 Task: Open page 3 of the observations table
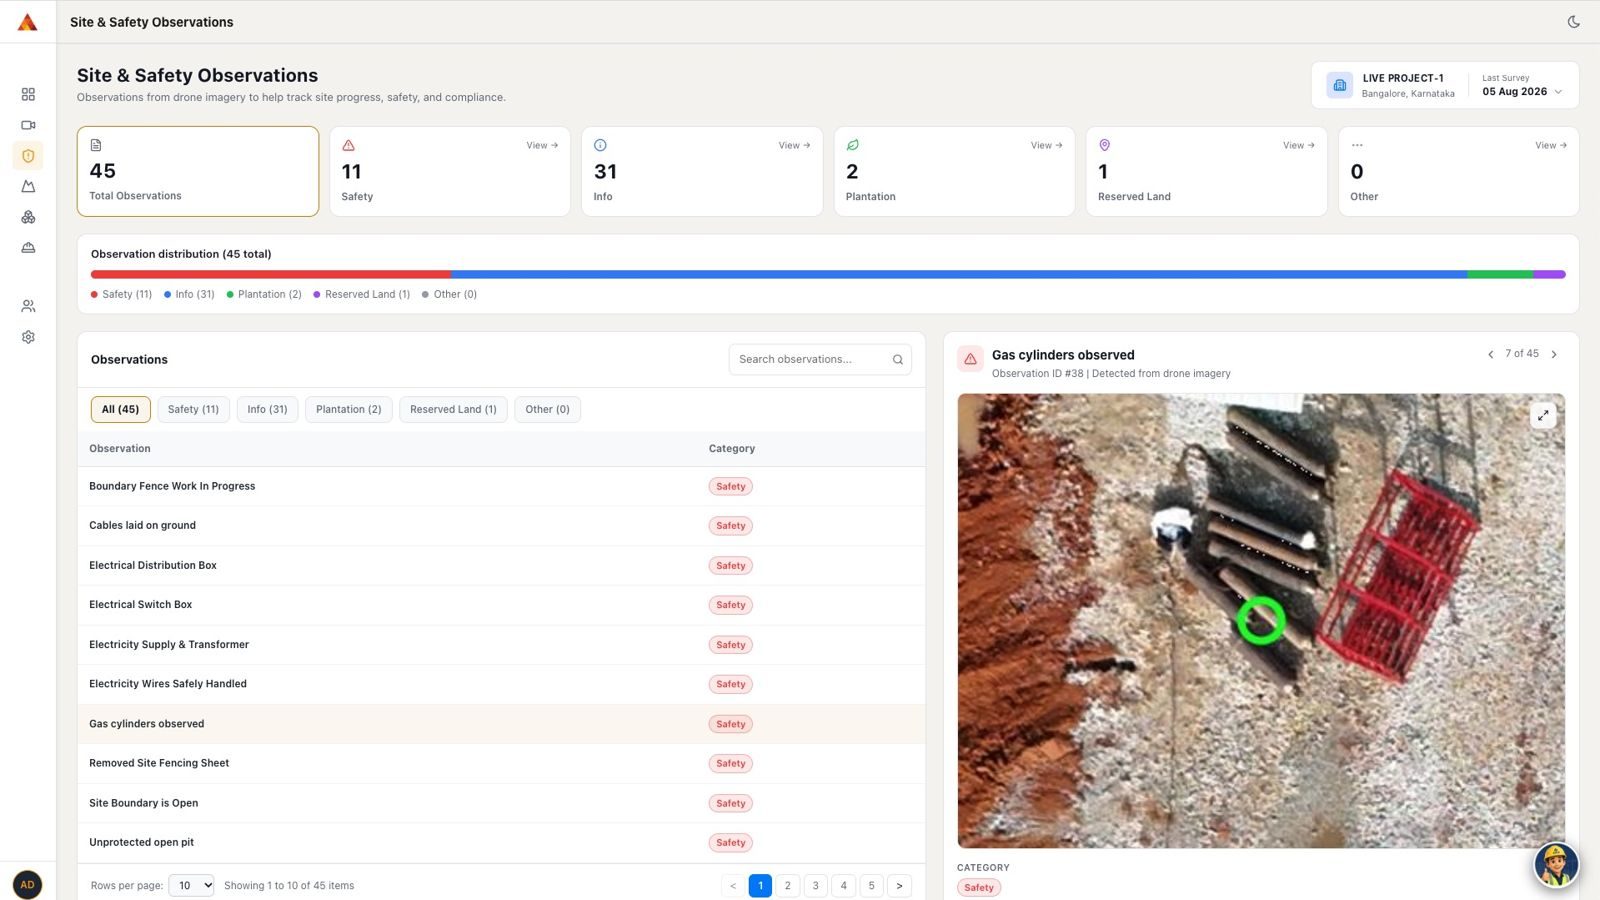click(x=815, y=885)
